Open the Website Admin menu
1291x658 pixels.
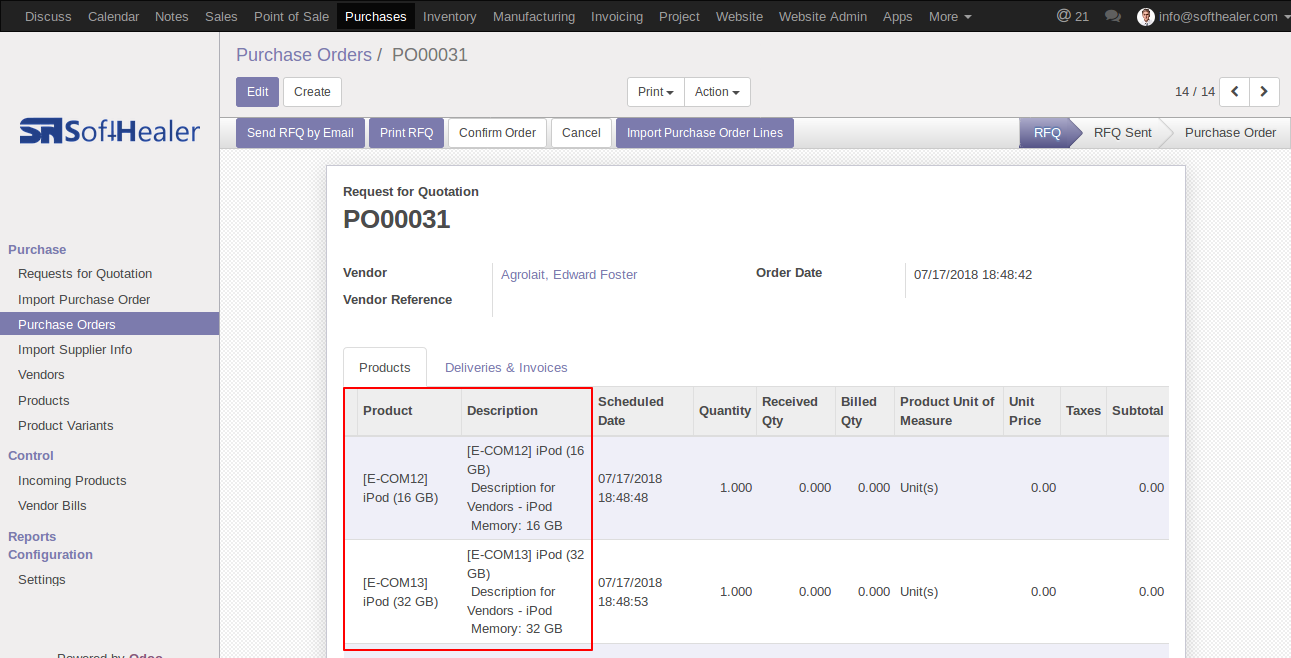(823, 16)
